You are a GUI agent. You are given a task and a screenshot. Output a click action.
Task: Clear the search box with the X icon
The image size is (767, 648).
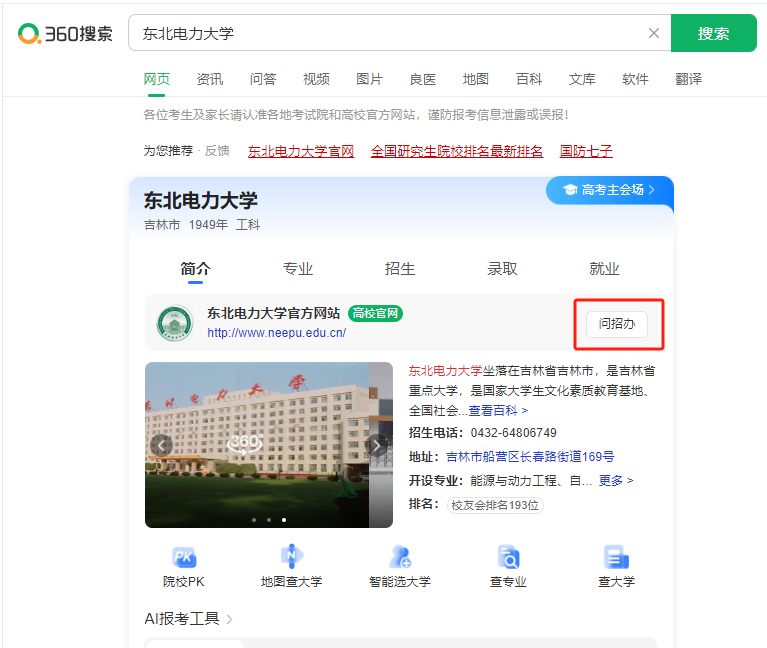654,33
